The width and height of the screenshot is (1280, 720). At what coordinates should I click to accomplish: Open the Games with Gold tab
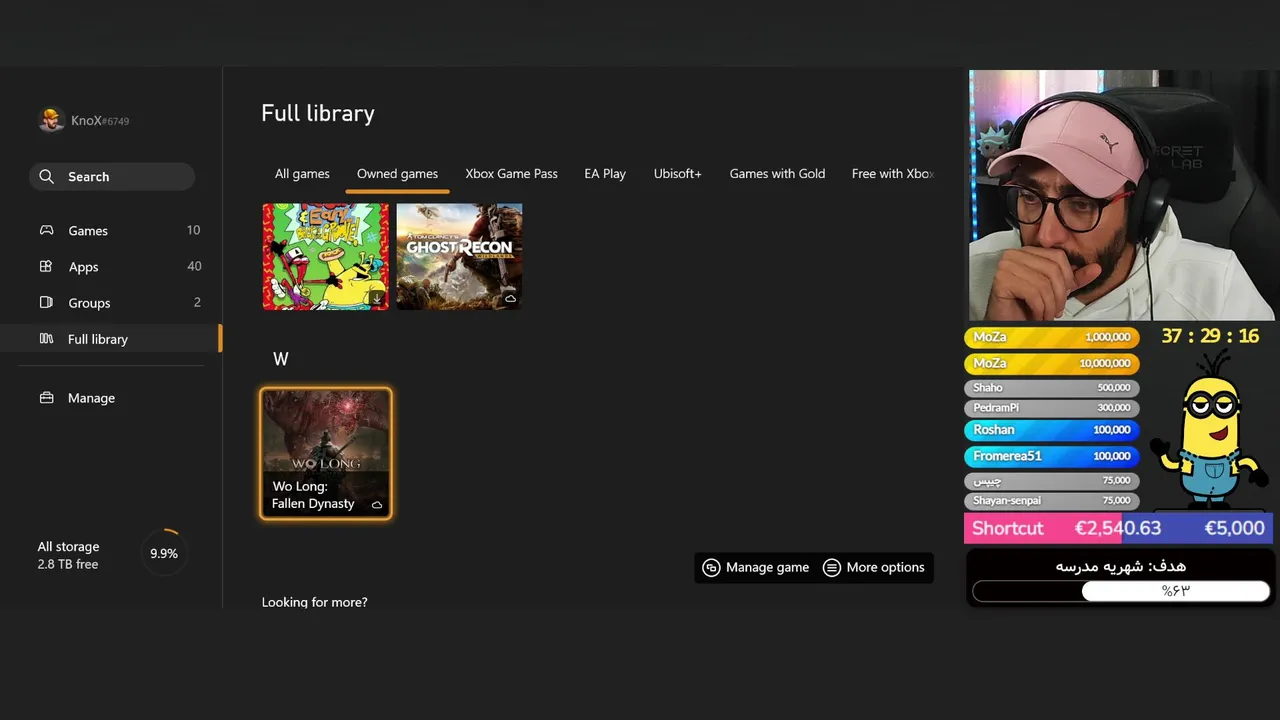click(x=777, y=173)
